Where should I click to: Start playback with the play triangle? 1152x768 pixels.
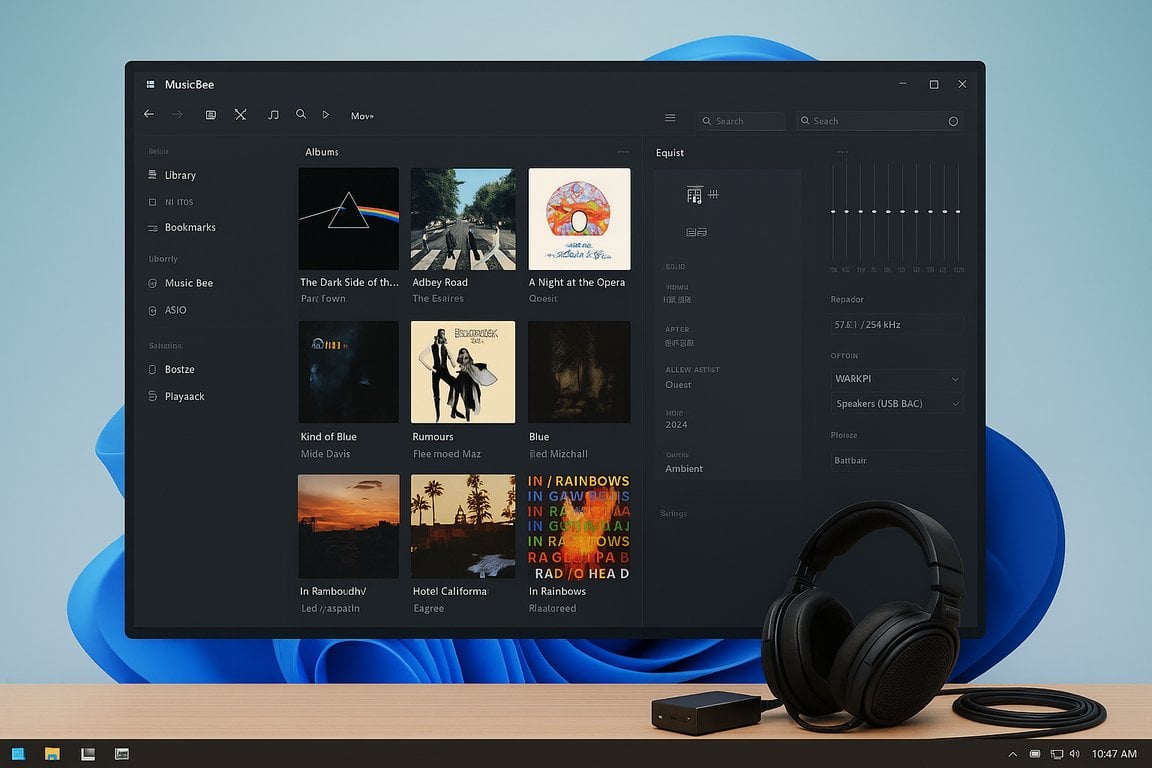coord(325,115)
